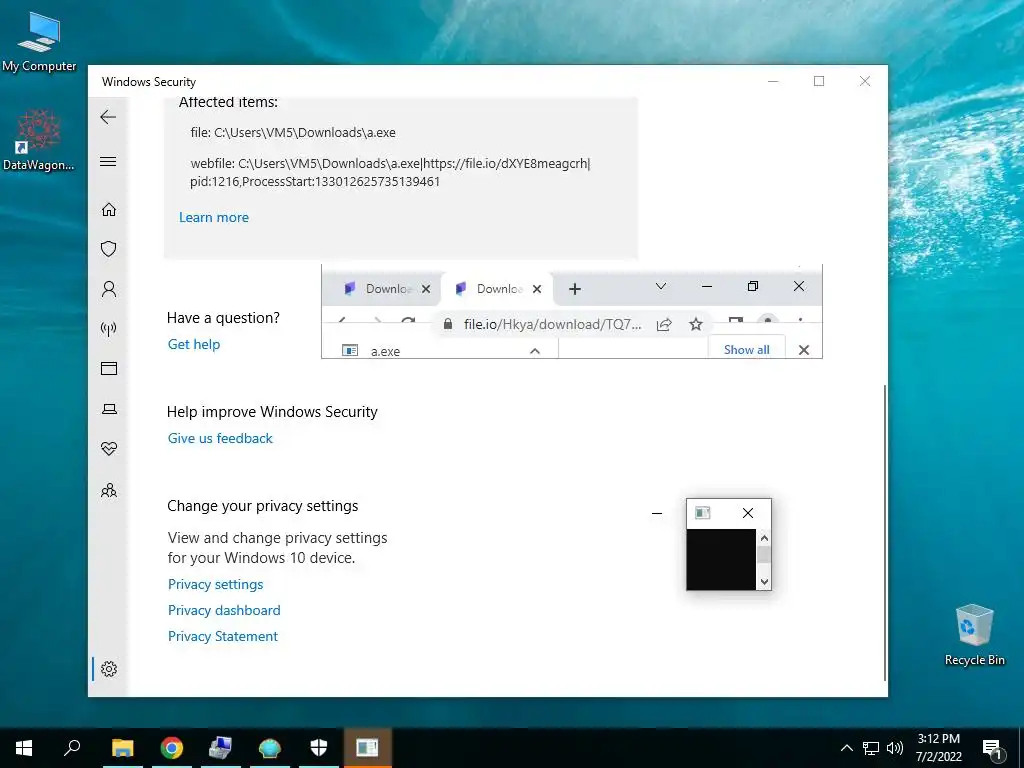Select the DataWagon desktop shortcut
This screenshot has width=1024, height=768.
pos(39,140)
